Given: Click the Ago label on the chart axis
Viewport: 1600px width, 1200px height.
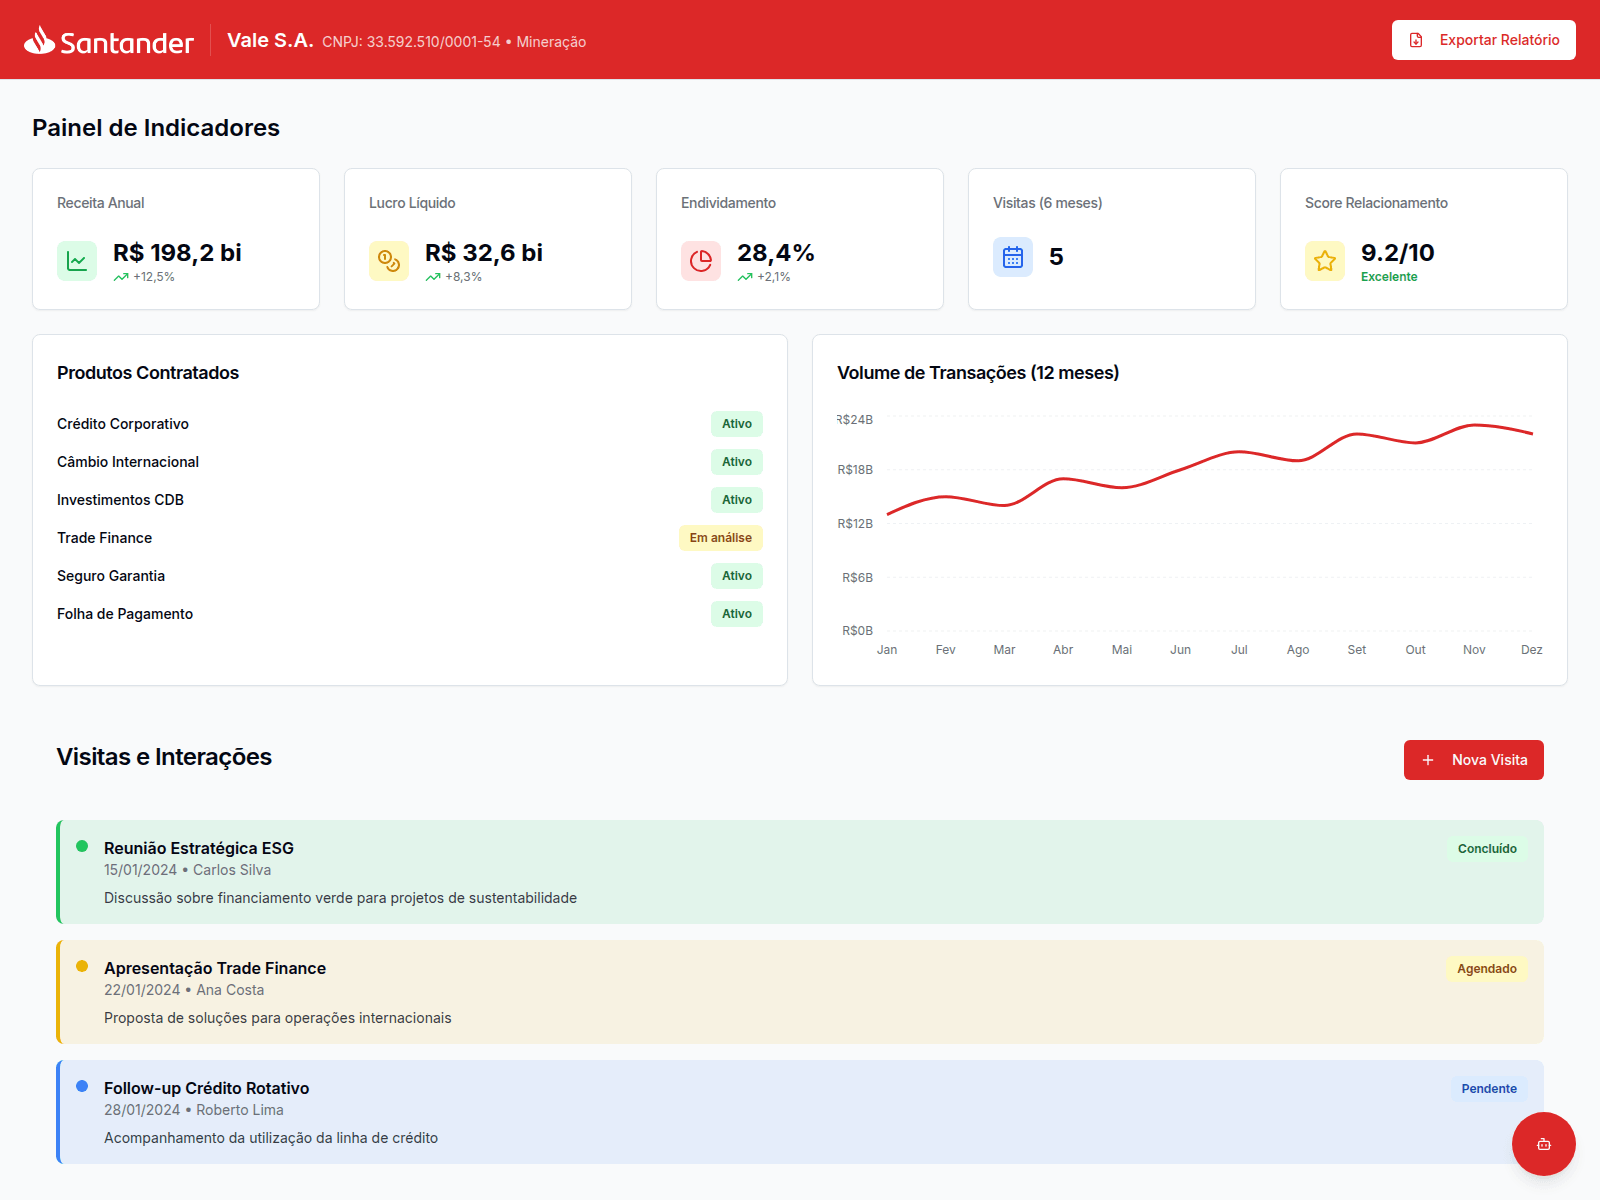Looking at the screenshot, I should [x=1298, y=650].
